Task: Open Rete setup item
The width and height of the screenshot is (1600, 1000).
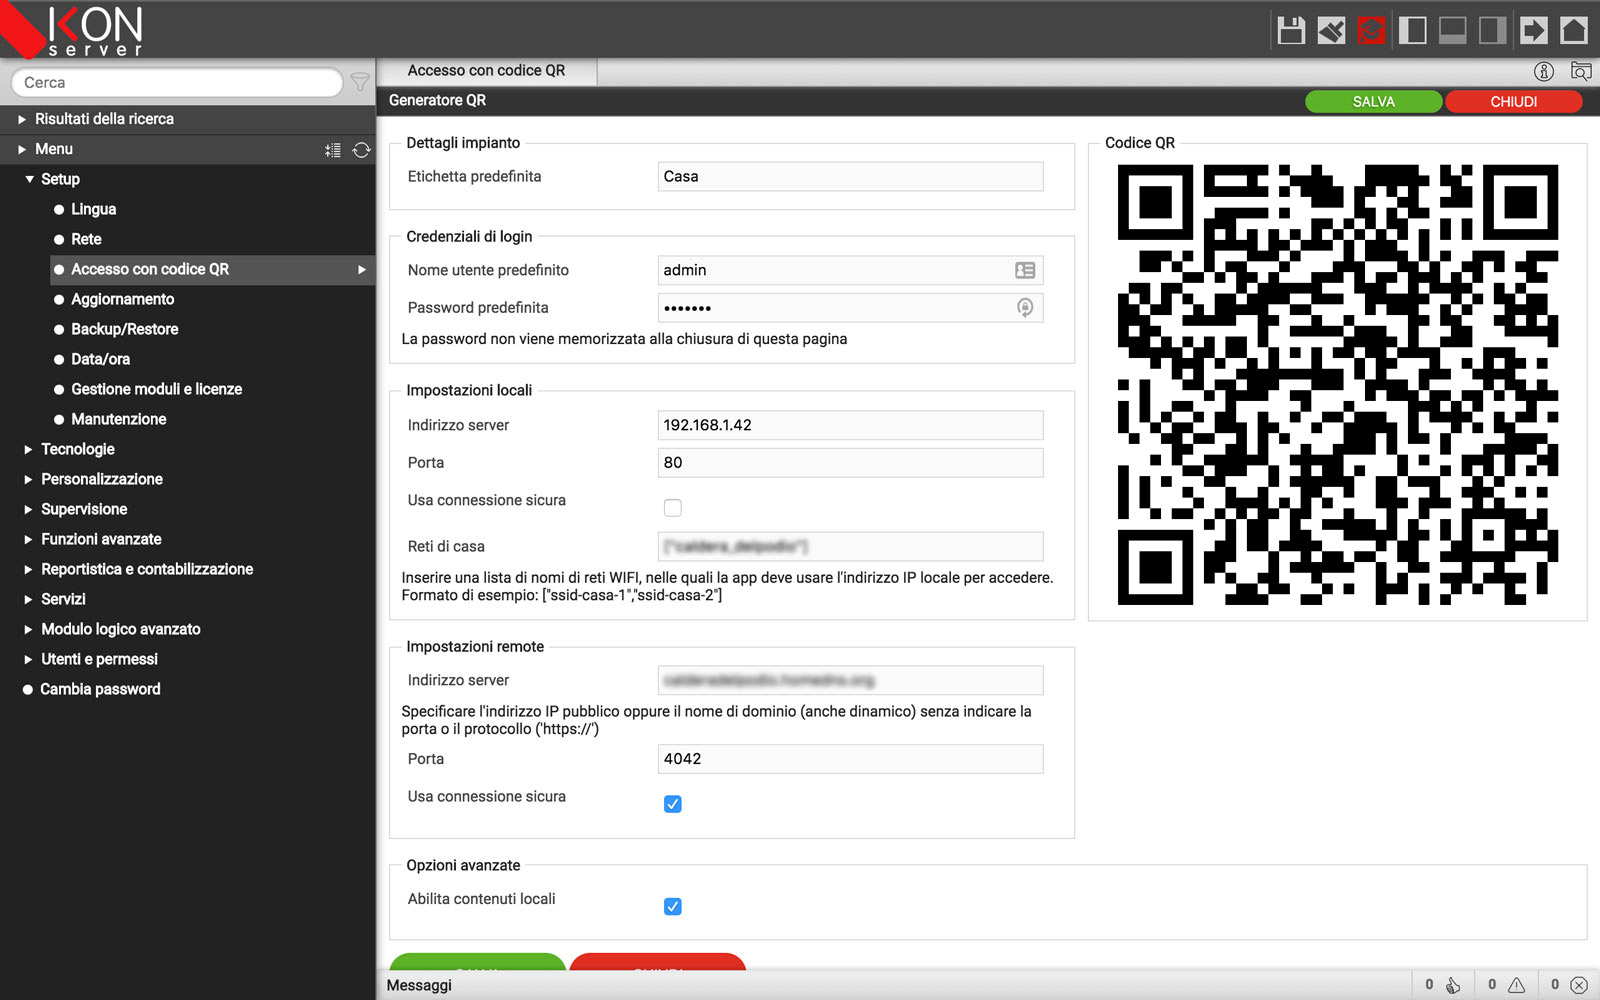Action: coord(86,239)
